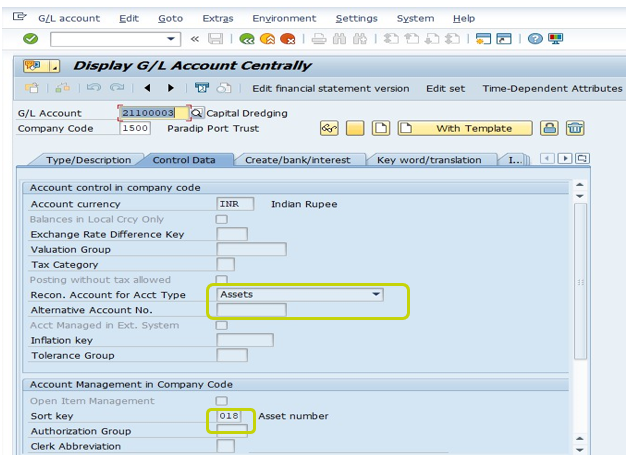Open the command field dropdown arrow
The width and height of the screenshot is (632, 460).
pyautogui.click(x=171, y=39)
